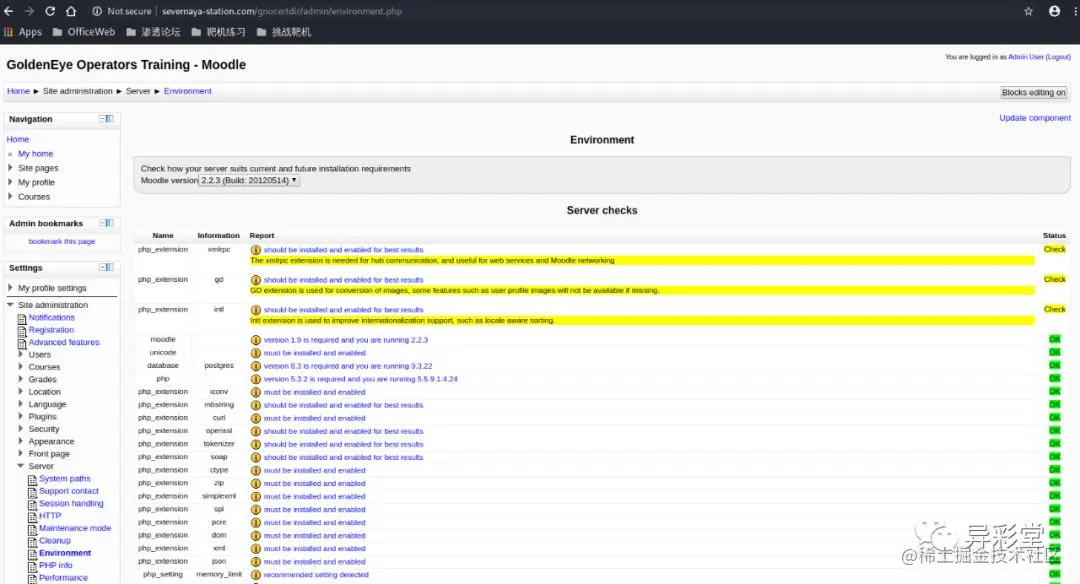The height and width of the screenshot is (584, 1080).
Task: Click the Blocks editing on button
Action: 1034,92
